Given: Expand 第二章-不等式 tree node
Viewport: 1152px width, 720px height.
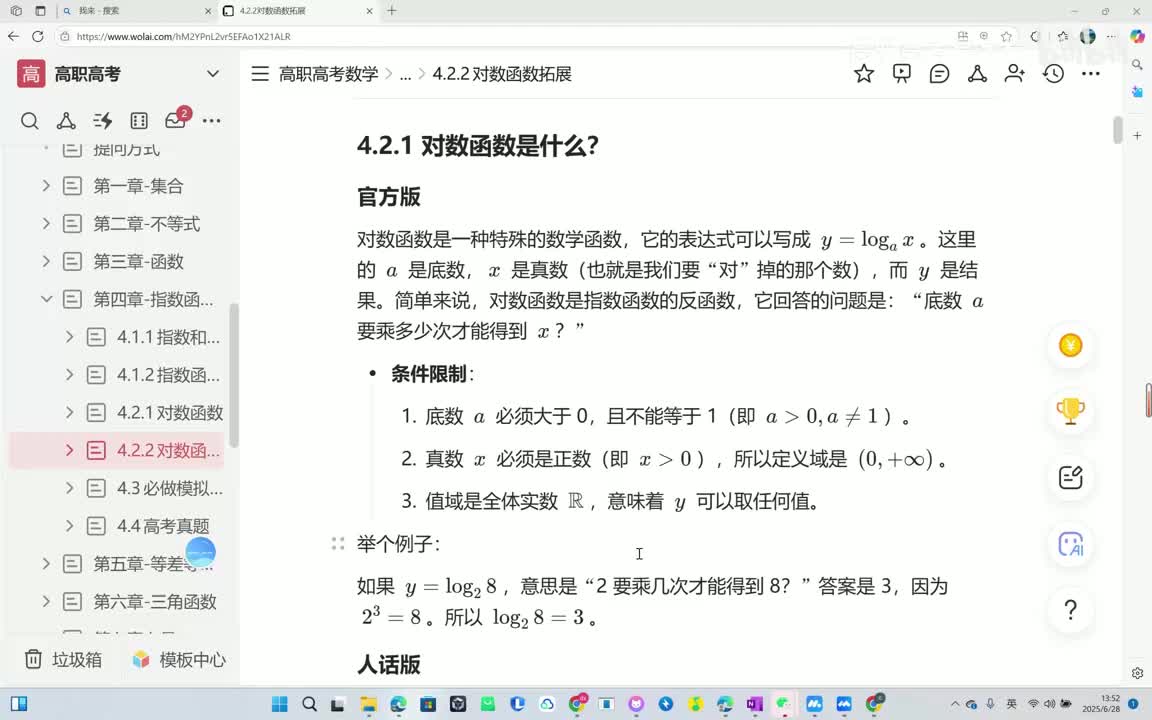Looking at the screenshot, I should click(46, 223).
